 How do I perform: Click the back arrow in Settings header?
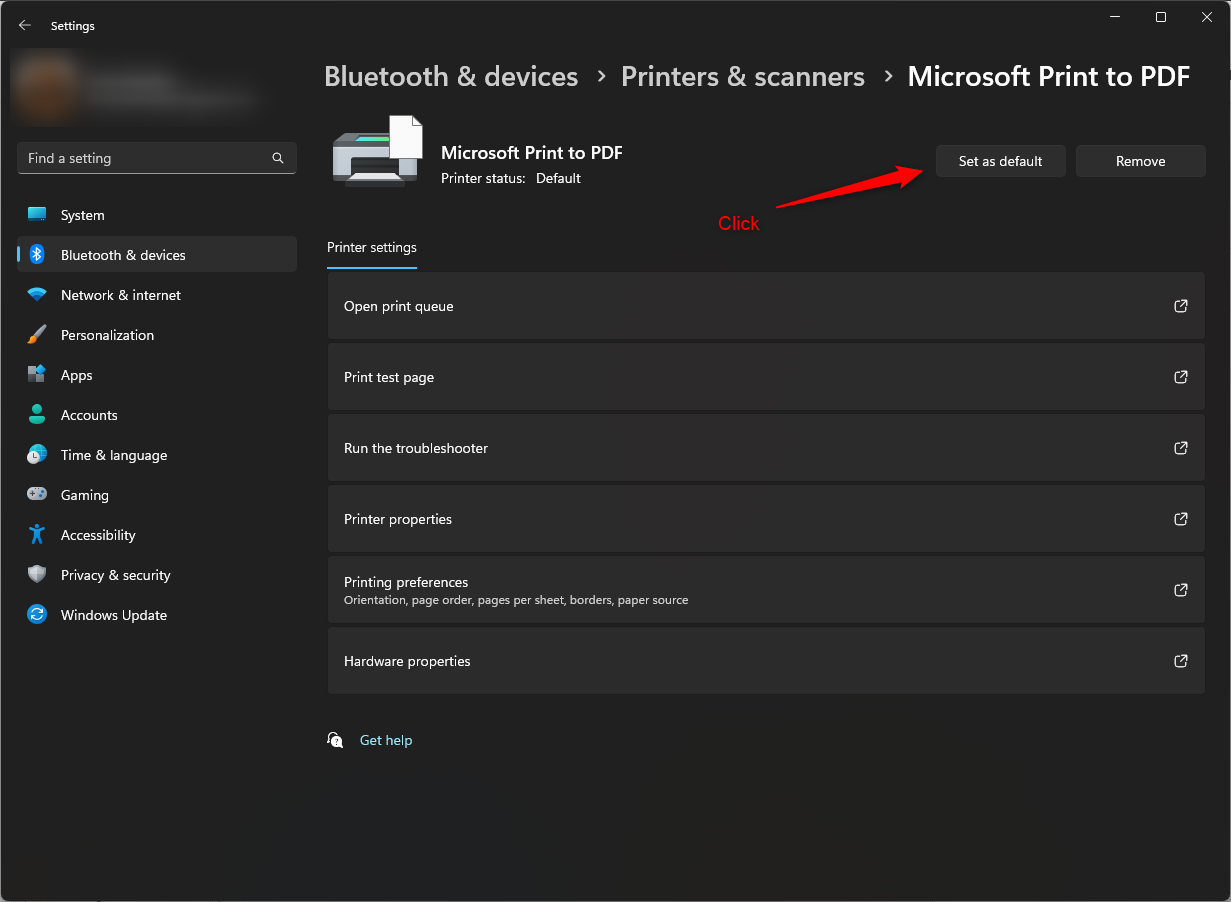(25, 26)
